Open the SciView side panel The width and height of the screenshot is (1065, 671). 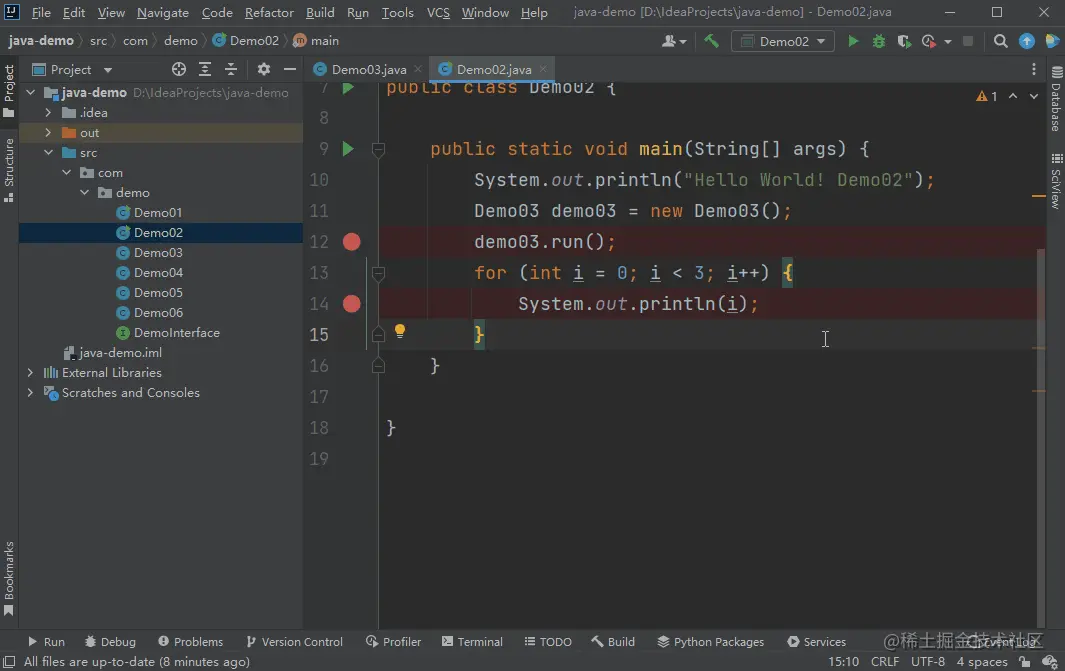pyautogui.click(x=1056, y=181)
